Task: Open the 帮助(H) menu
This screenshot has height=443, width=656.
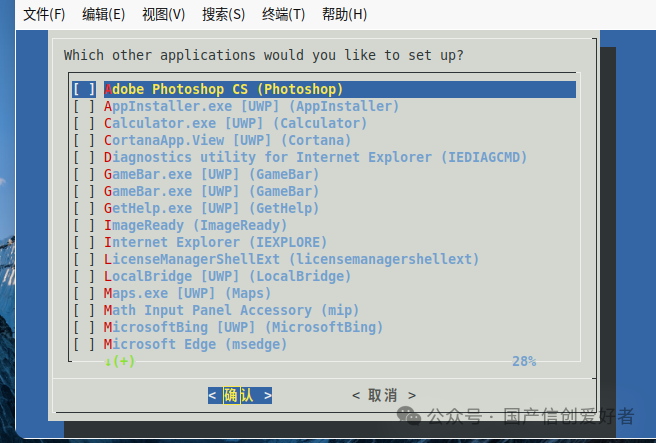Action: (344, 15)
